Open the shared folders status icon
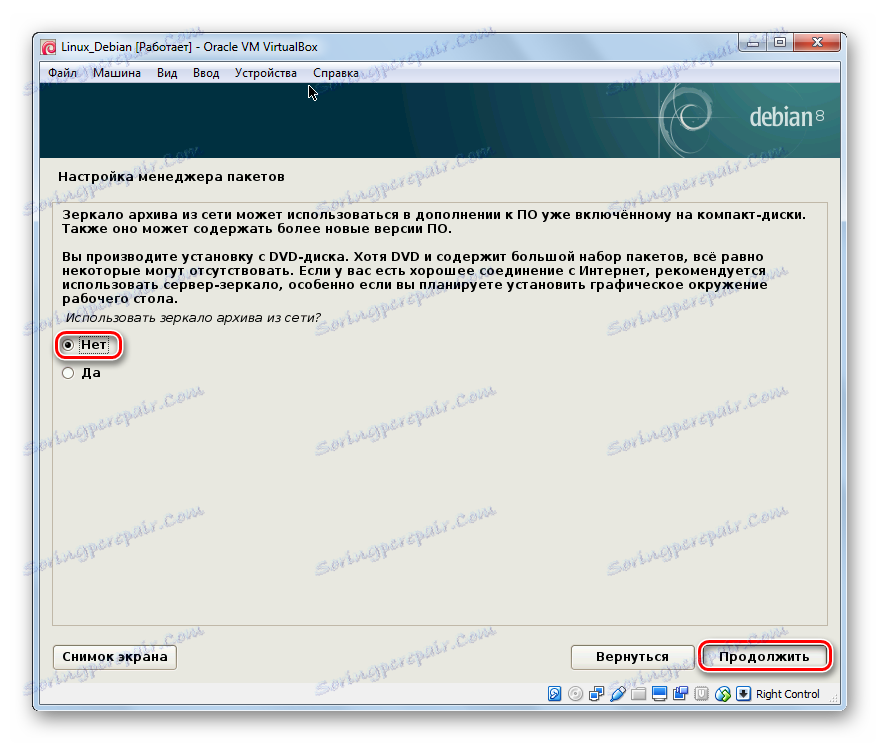Viewport: 880px width, 744px height. [639, 694]
